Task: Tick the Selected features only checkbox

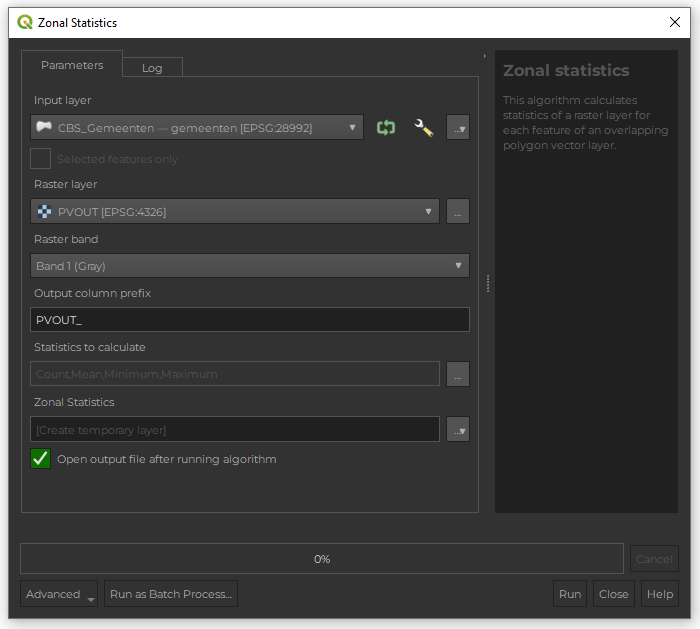Action: pyautogui.click(x=41, y=159)
